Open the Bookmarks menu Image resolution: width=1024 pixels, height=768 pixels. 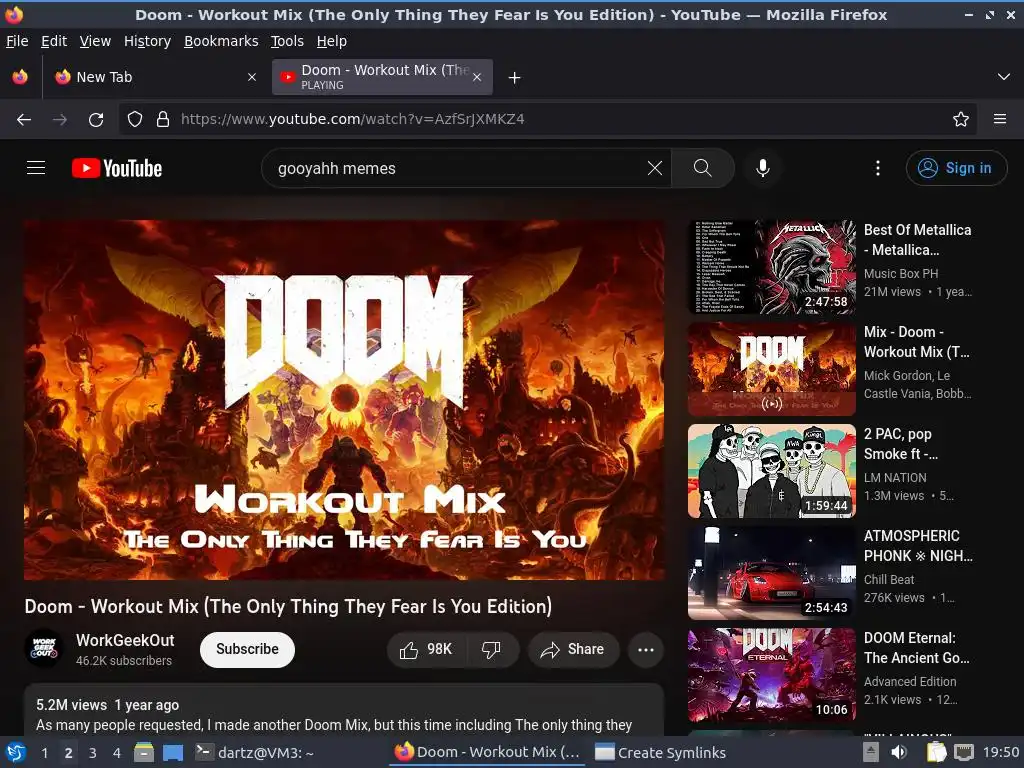[x=221, y=41]
